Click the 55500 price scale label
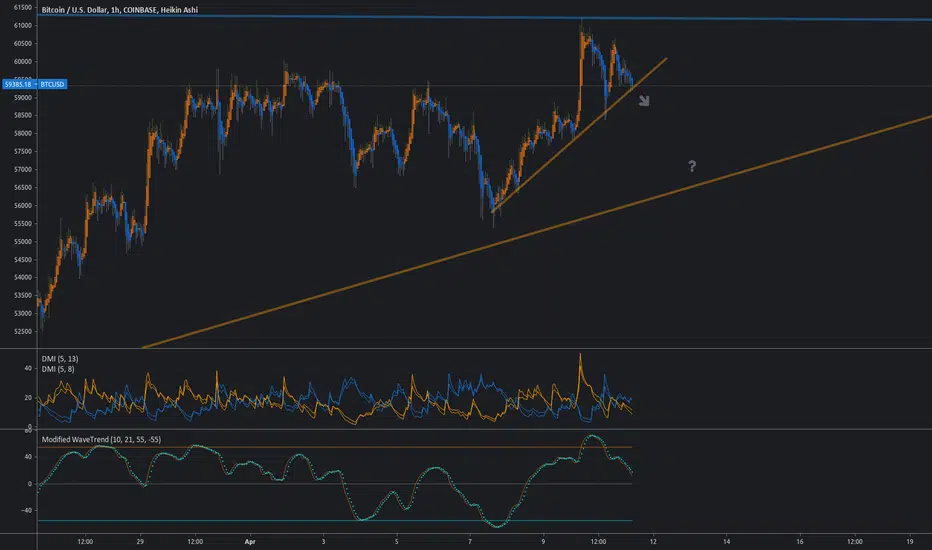The height and width of the screenshot is (550, 932). point(23,224)
